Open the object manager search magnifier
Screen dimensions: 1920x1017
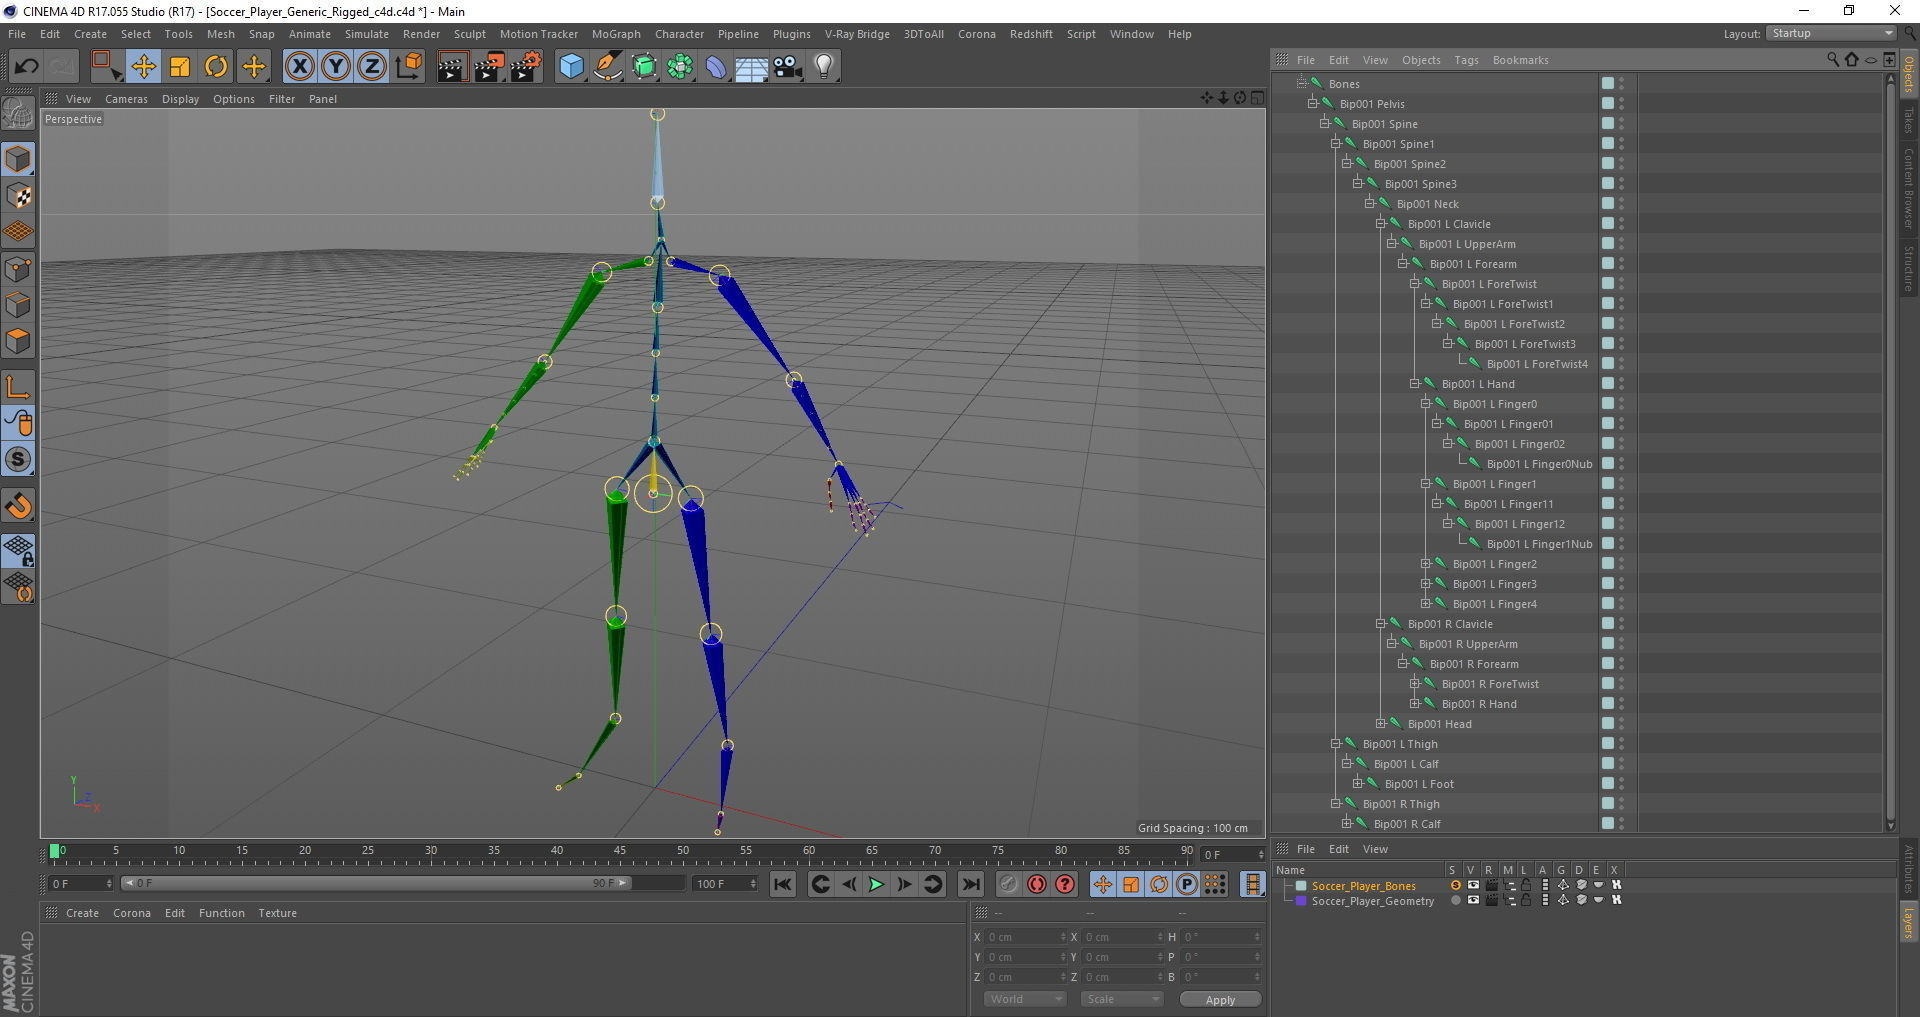click(1832, 60)
